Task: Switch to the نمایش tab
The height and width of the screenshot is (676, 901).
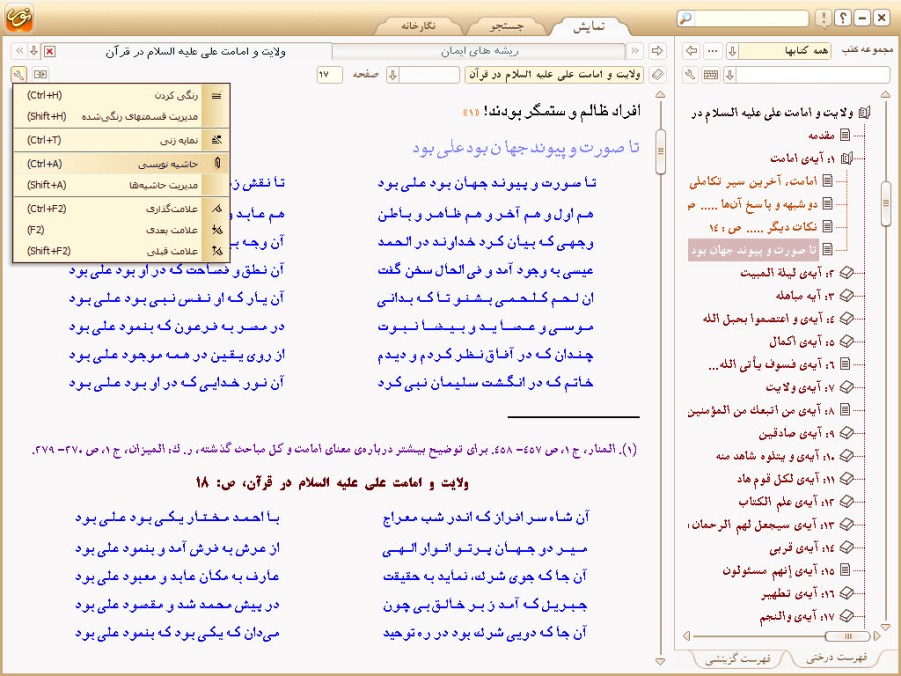Action: [x=588, y=26]
